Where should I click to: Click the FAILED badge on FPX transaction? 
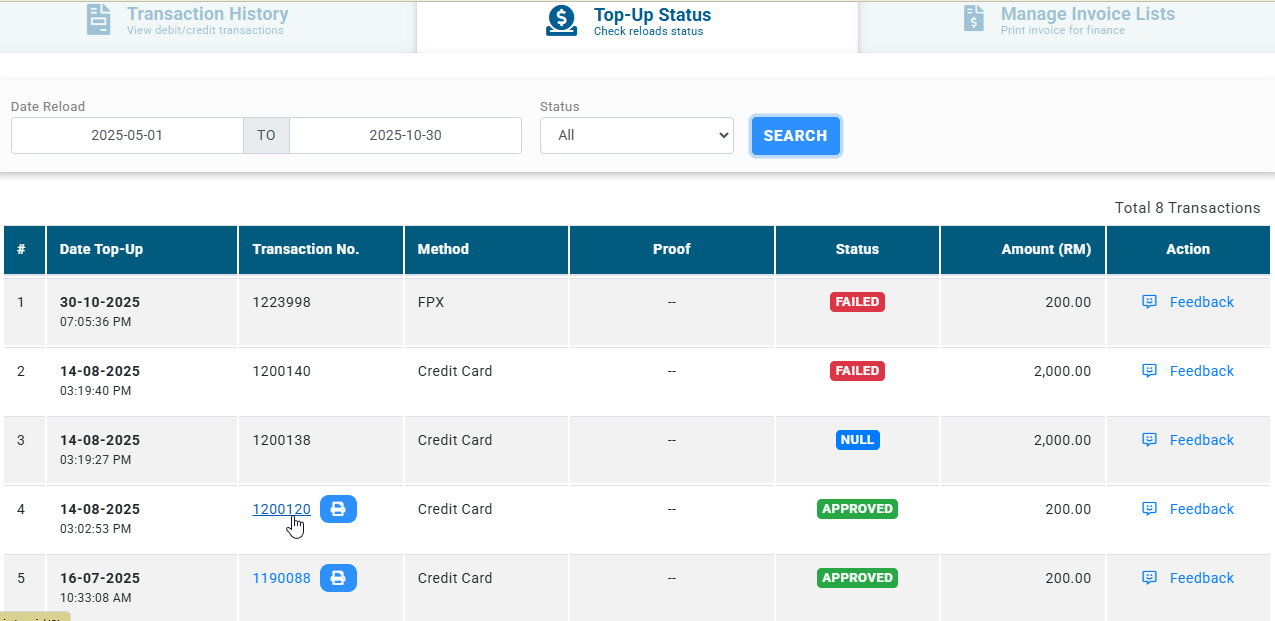point(857,302)
